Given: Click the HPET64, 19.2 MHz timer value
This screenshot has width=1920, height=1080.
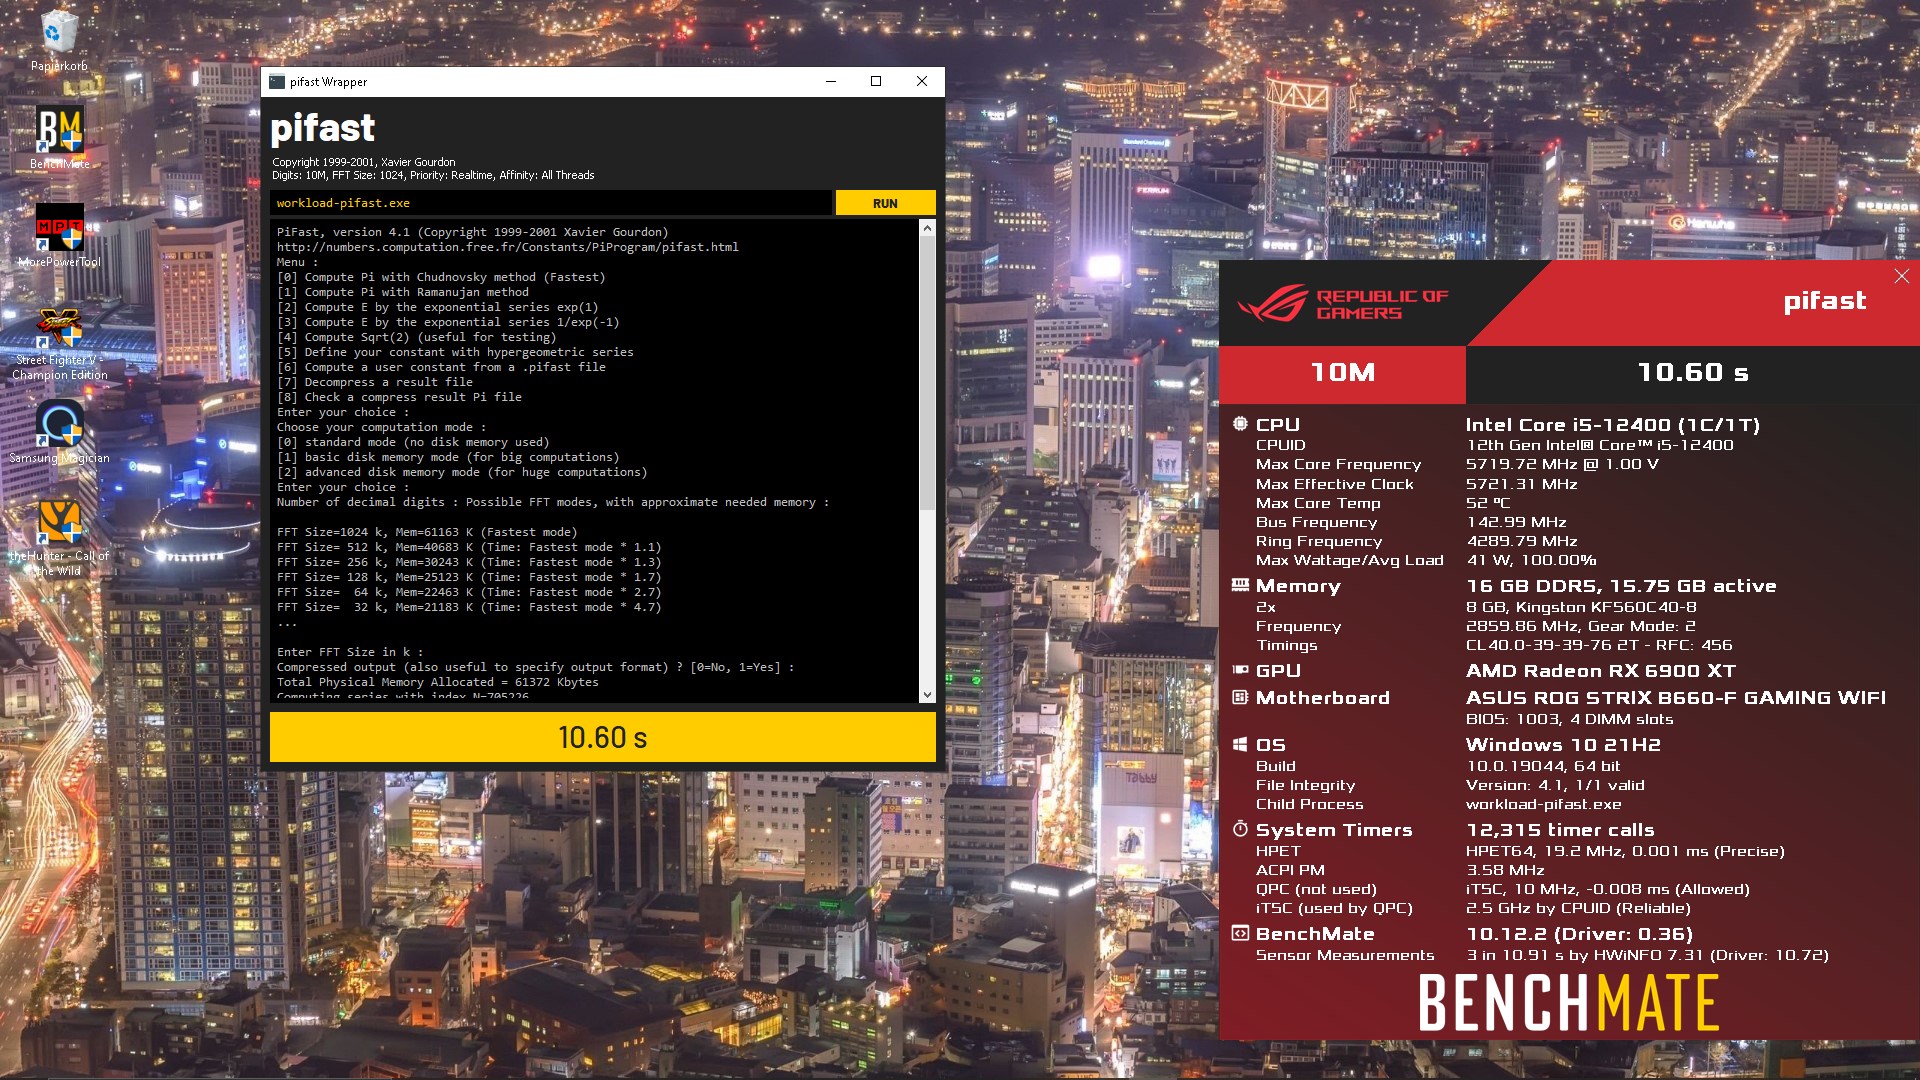Looking at the screenshot, I should point(1625,851).
